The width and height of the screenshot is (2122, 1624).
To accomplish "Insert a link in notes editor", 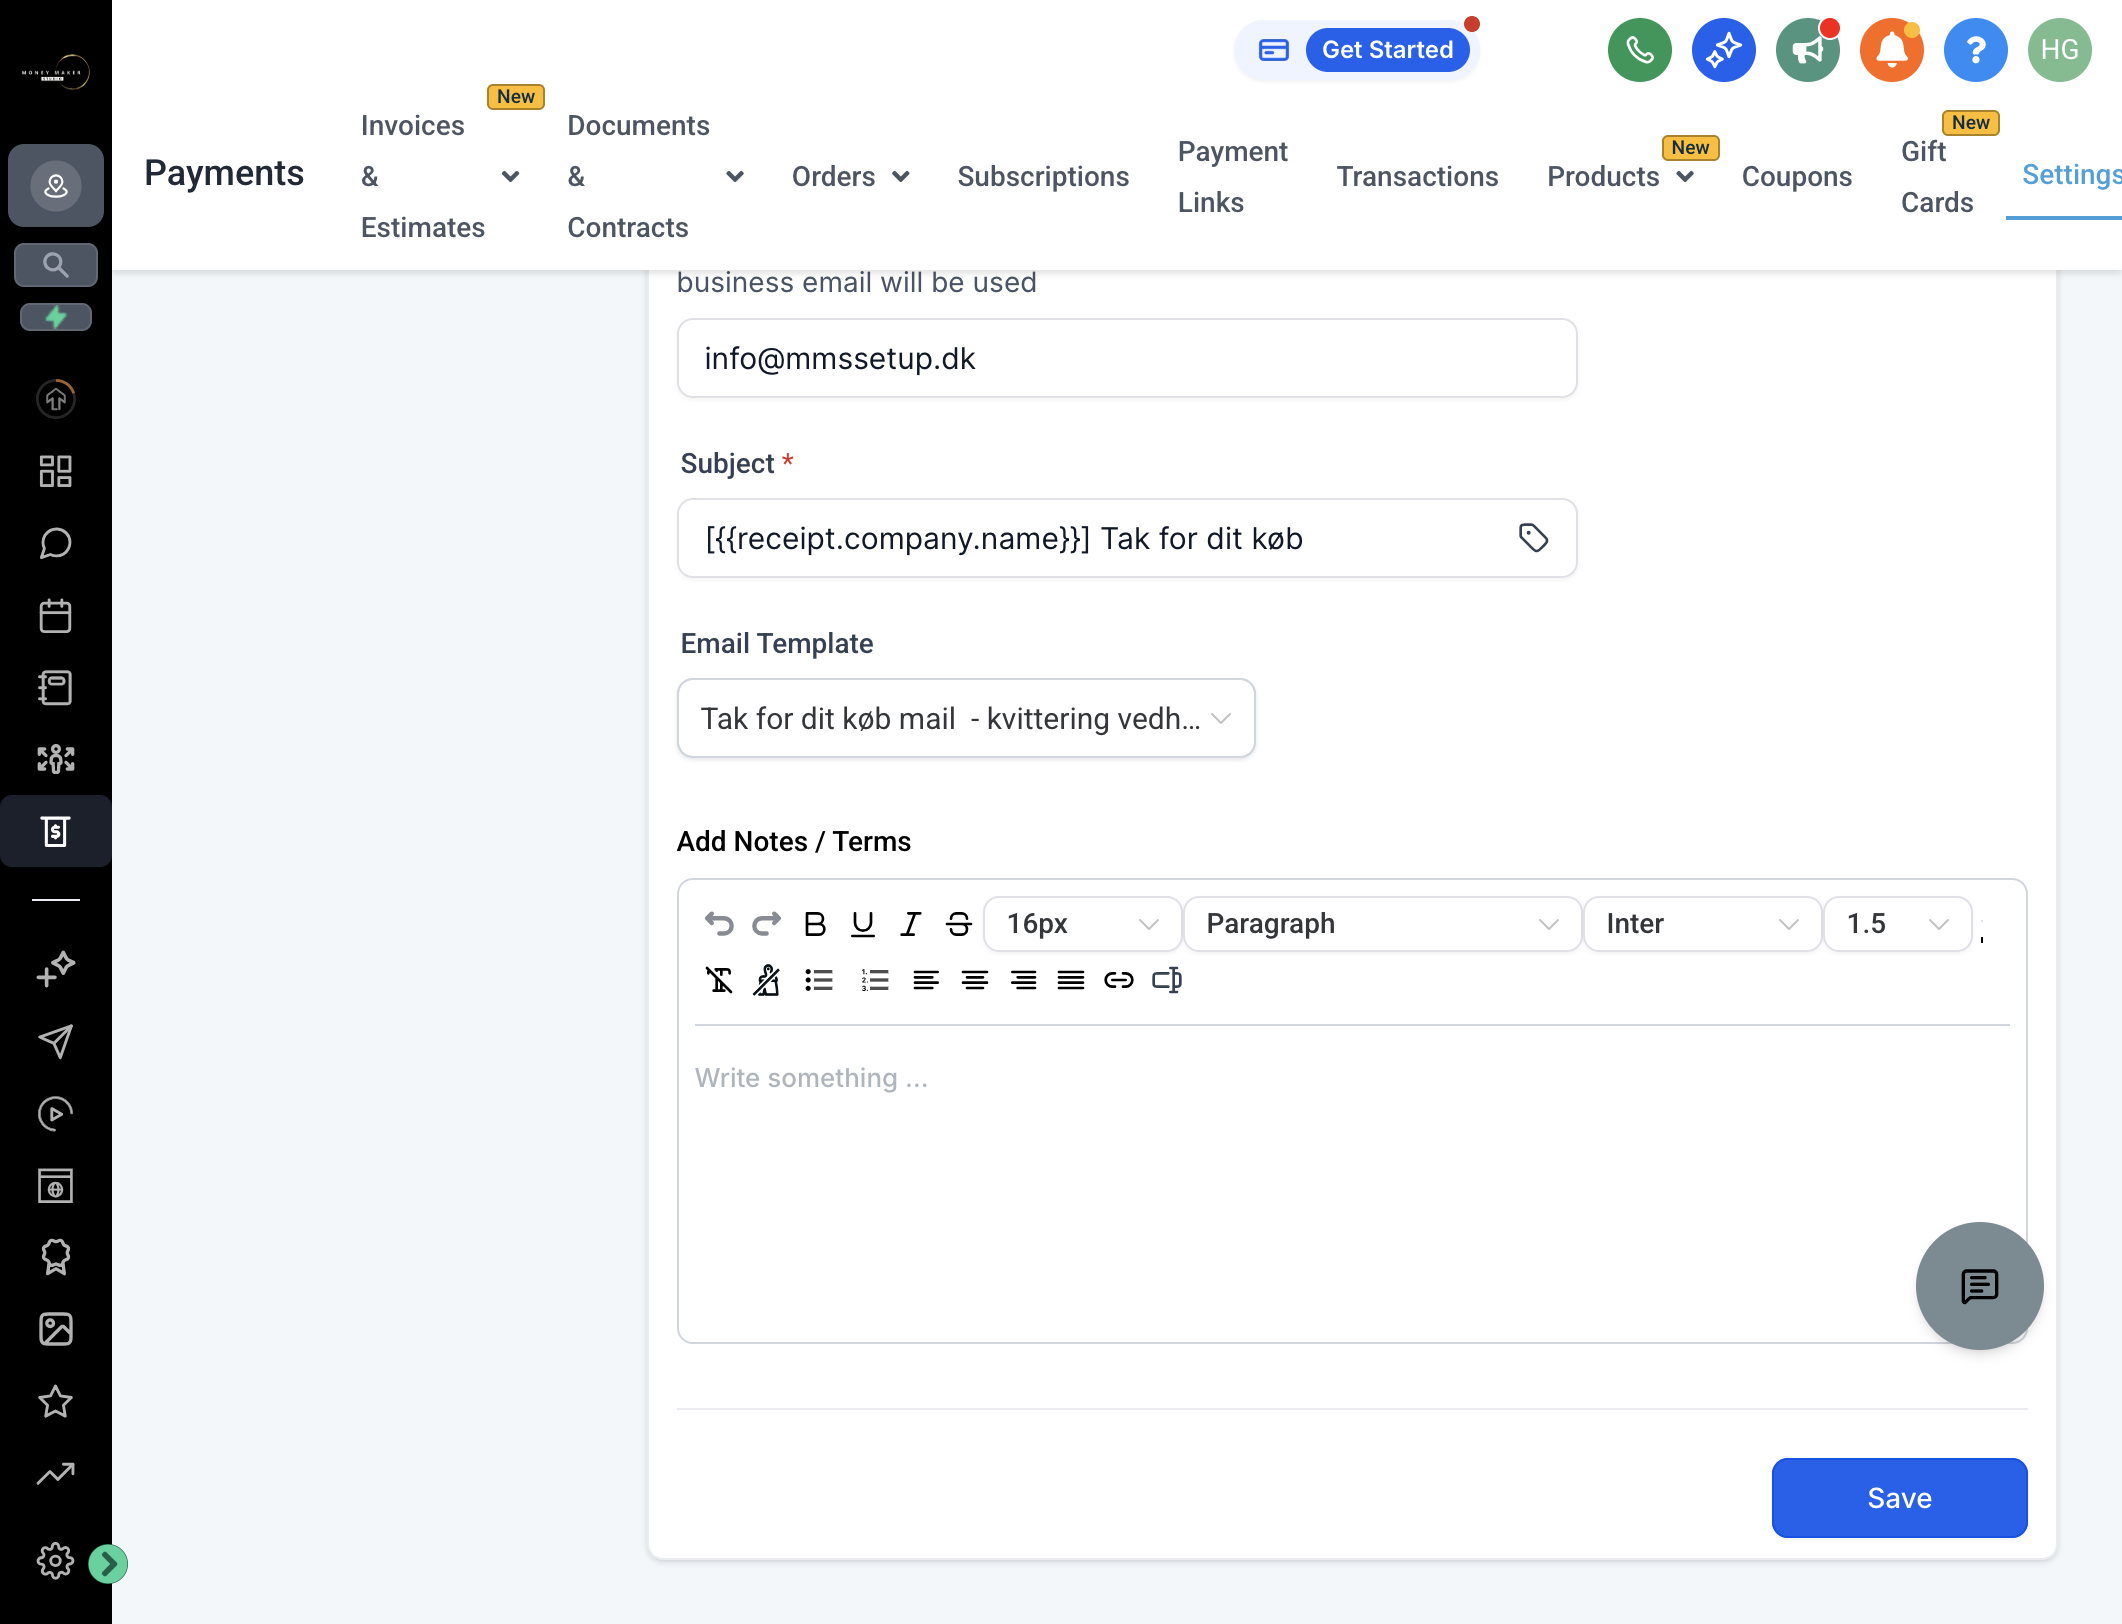I will (x=1119, y=980).
